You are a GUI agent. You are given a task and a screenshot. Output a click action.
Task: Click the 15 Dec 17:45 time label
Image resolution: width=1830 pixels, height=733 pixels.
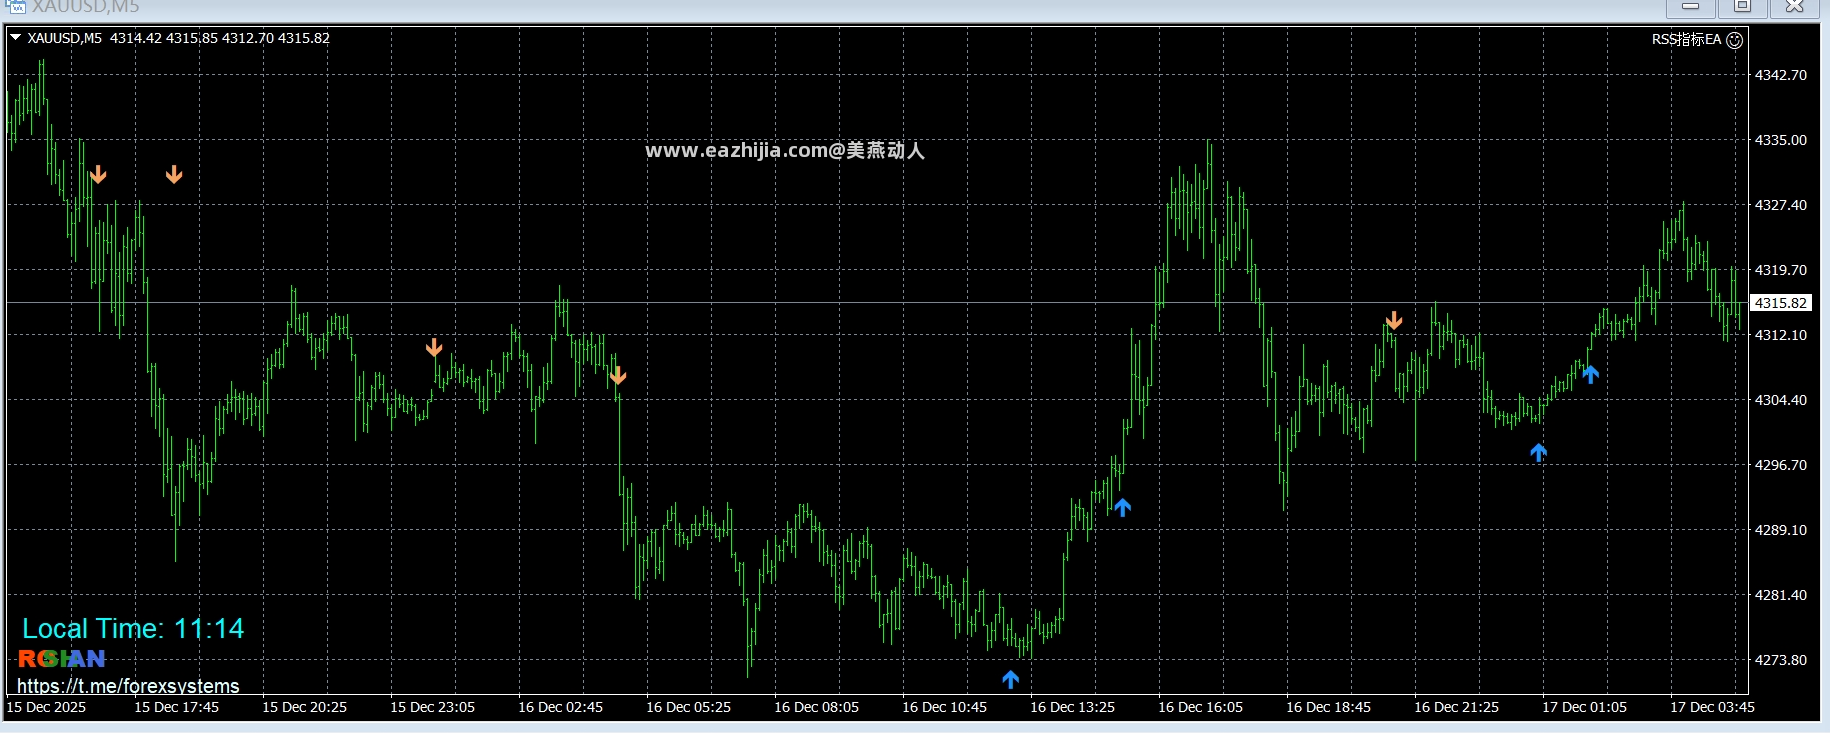tap(176, 707)
